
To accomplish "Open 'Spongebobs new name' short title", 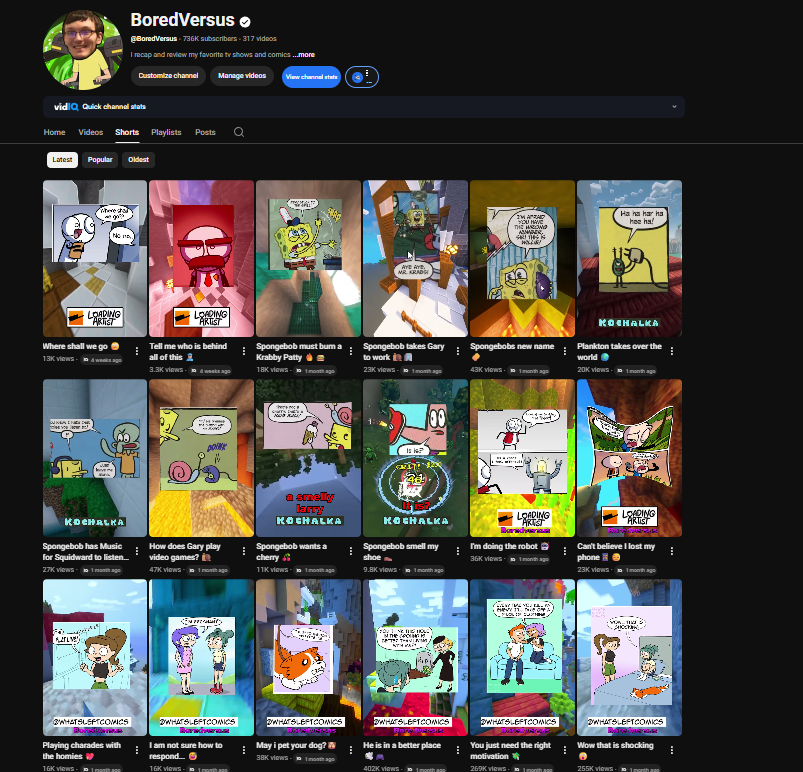I will tap(512, 351).
